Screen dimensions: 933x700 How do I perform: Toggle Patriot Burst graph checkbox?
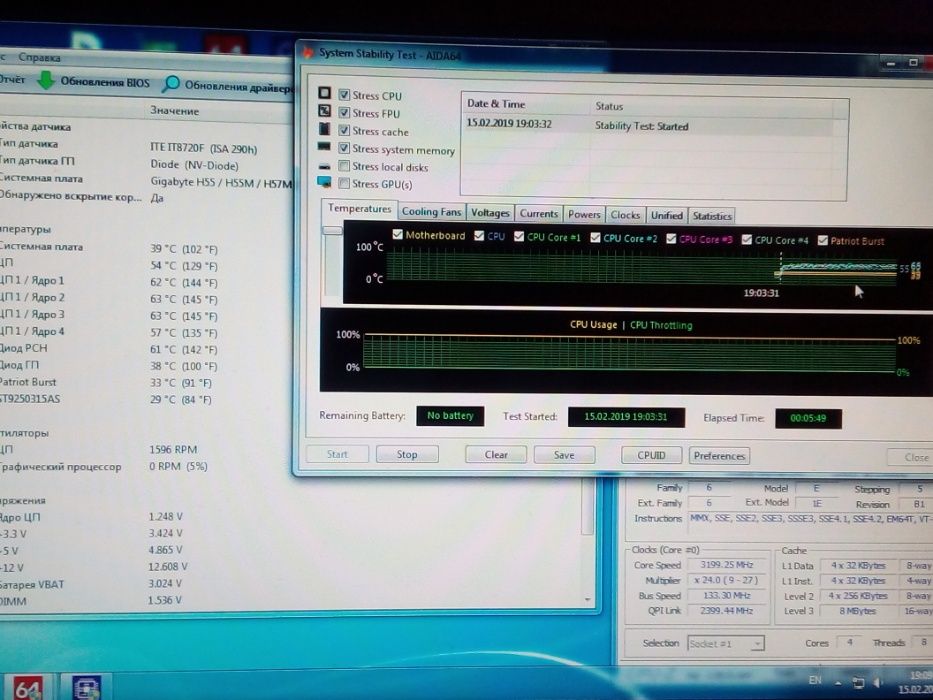pos(822,240)
